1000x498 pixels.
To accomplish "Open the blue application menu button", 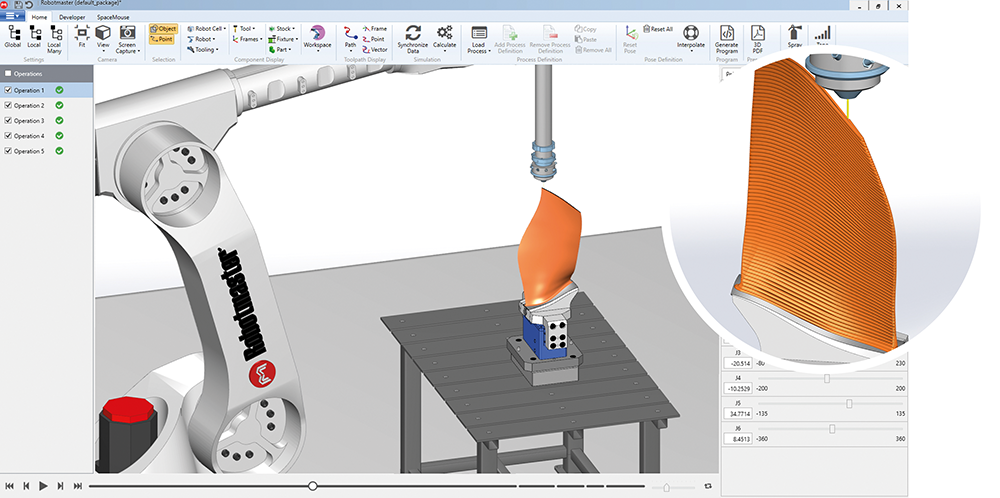I will pyautogui.click(x=12, y=17).
